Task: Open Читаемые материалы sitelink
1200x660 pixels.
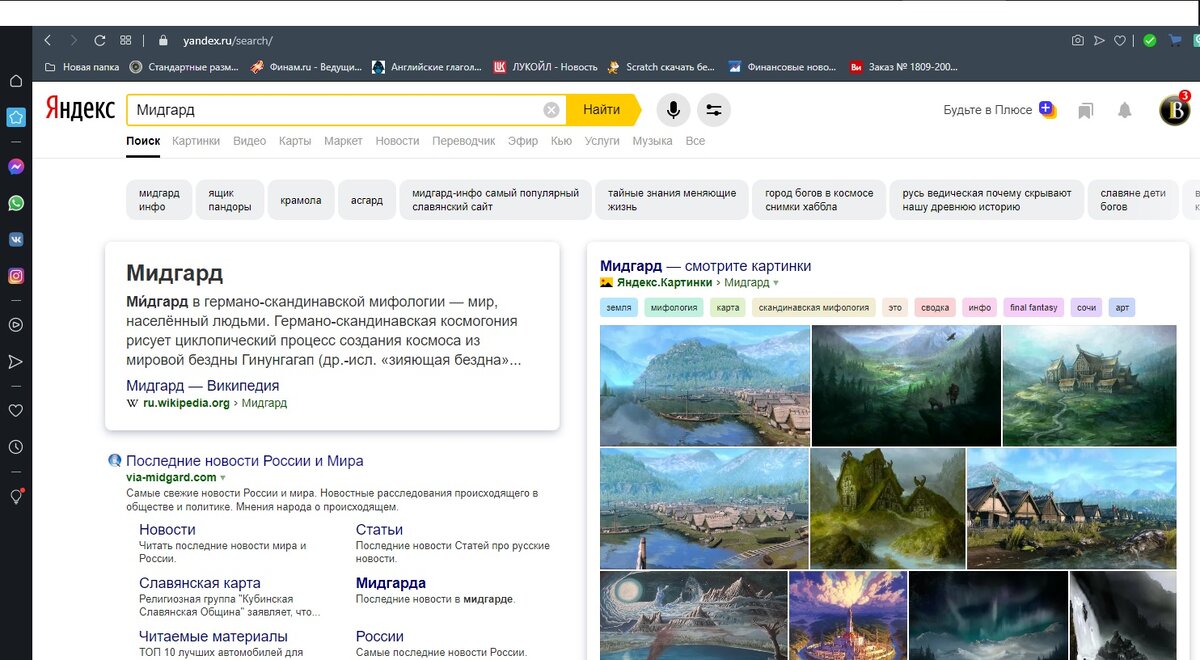Action: point(213,636)
